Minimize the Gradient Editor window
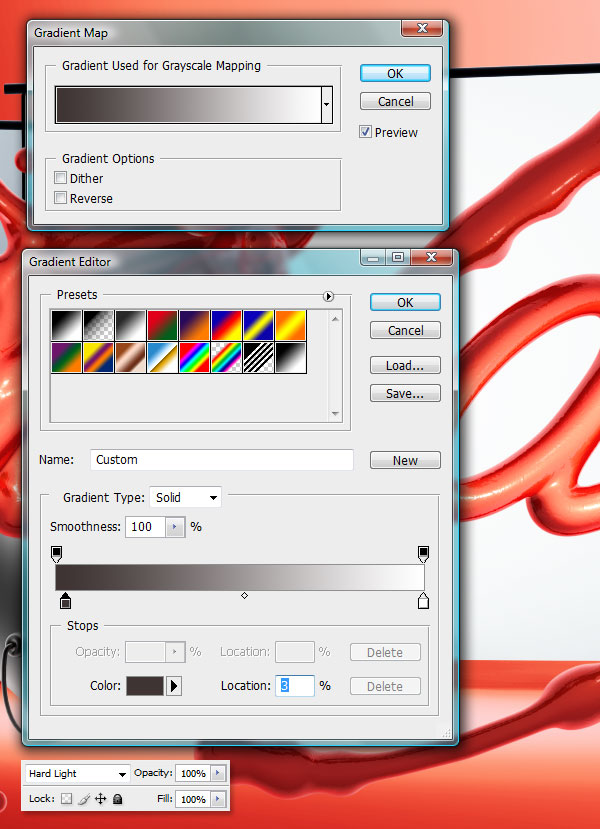 (373, 257)
